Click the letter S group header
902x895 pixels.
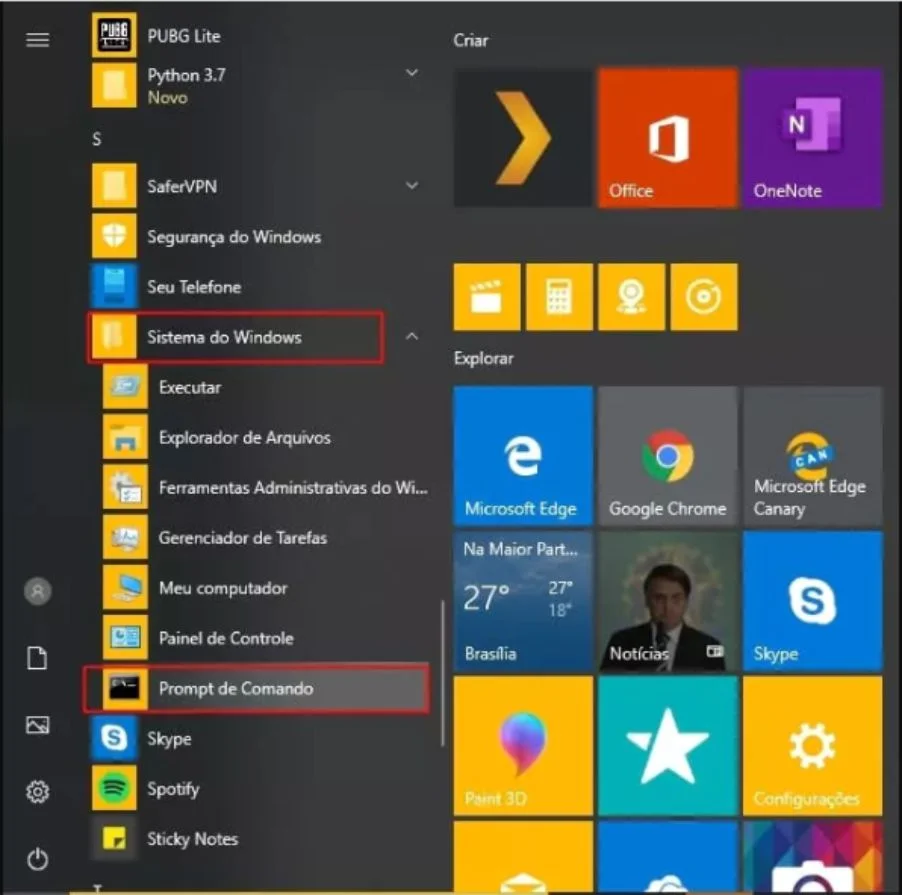click(x=97, y=139)
